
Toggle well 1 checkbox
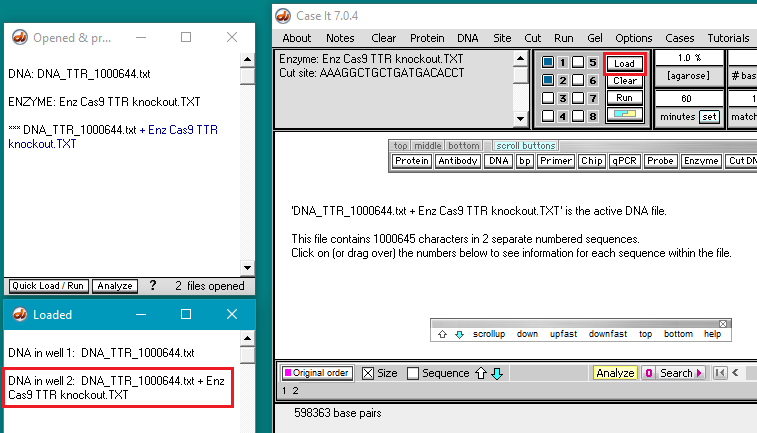pyautogui.click(x=547, y=62)
